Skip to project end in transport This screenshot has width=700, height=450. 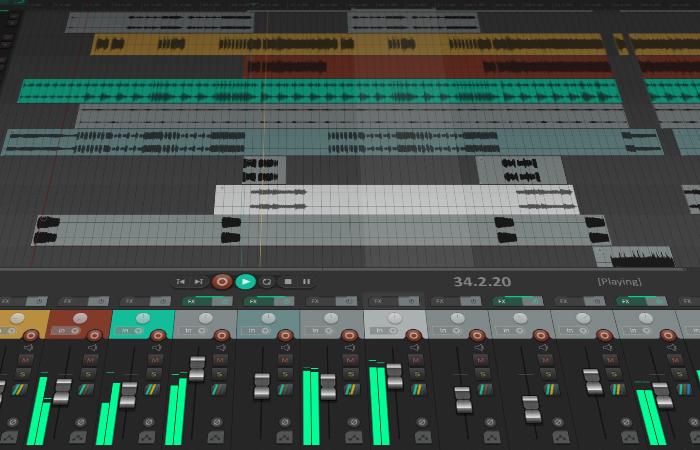coord(199,282)
